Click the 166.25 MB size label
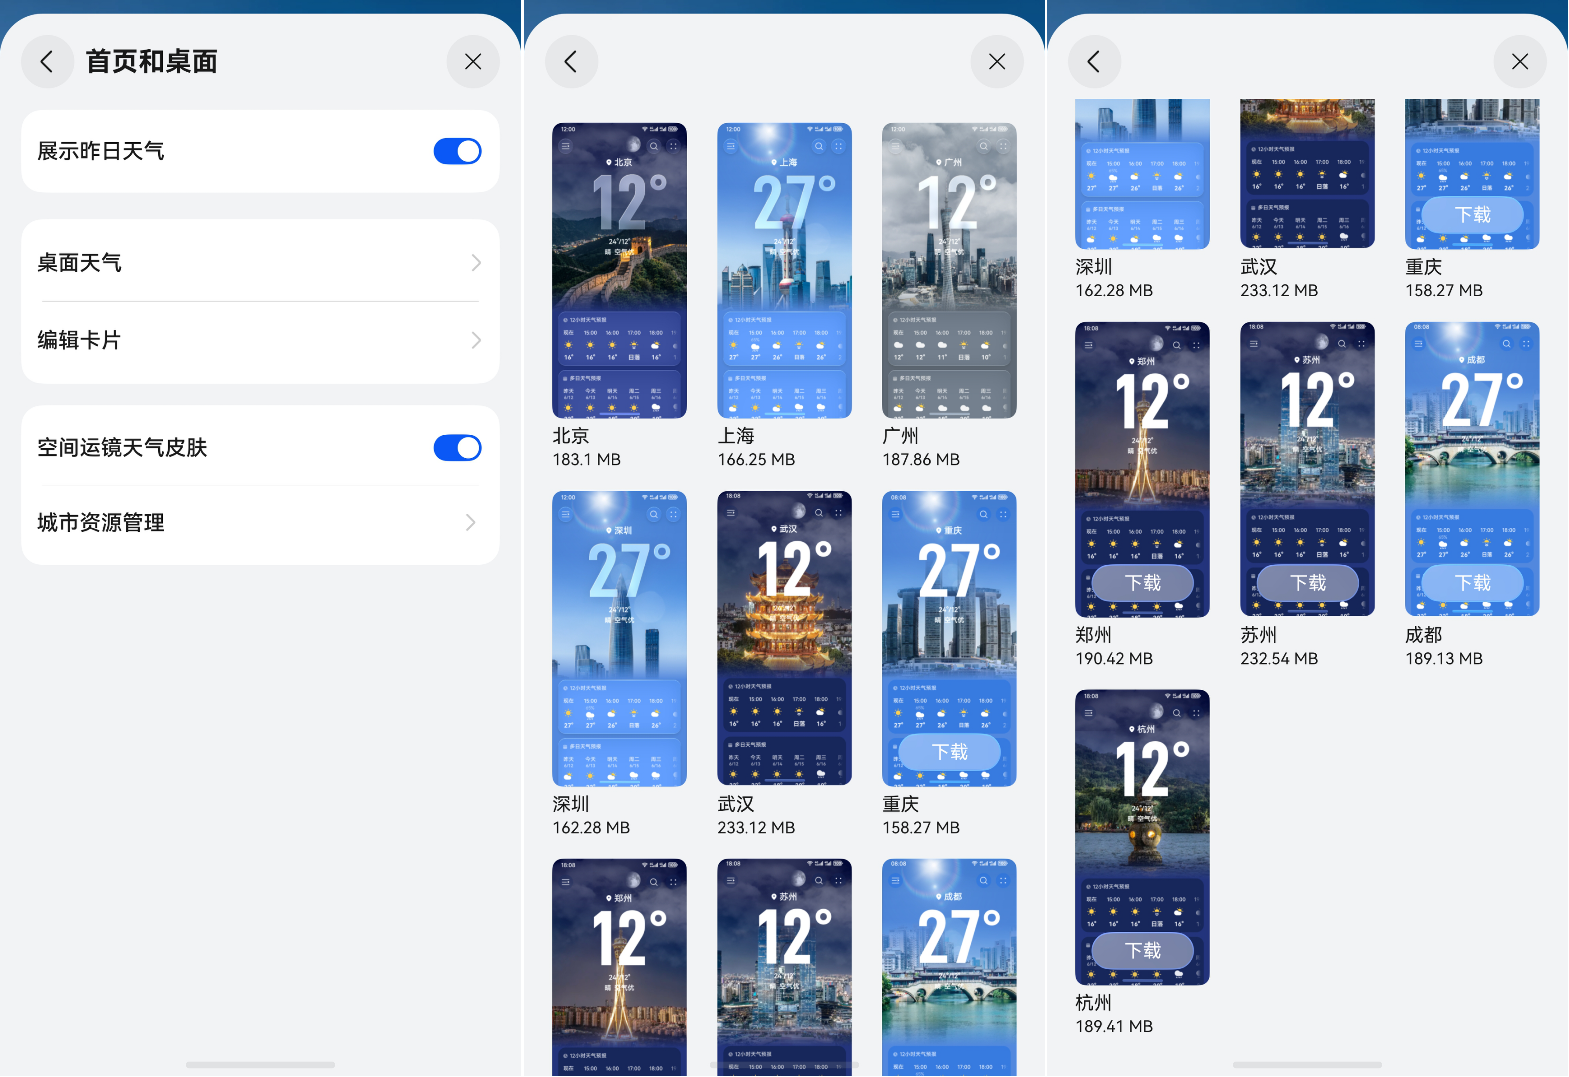1569x1077 pixels. click(x=756, y=460)
